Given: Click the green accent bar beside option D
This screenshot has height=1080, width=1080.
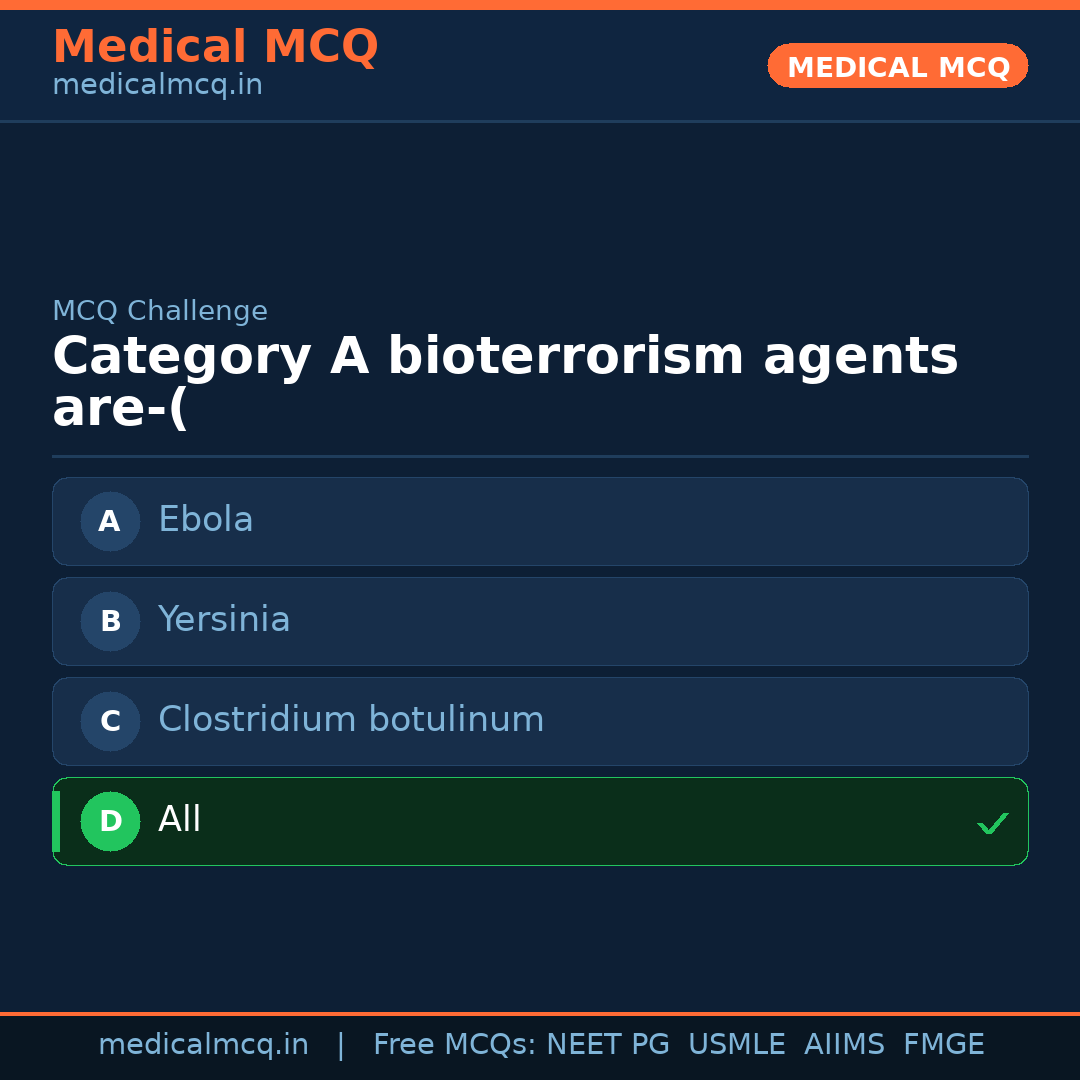Looking at the screenshot, I should [56, 821].
